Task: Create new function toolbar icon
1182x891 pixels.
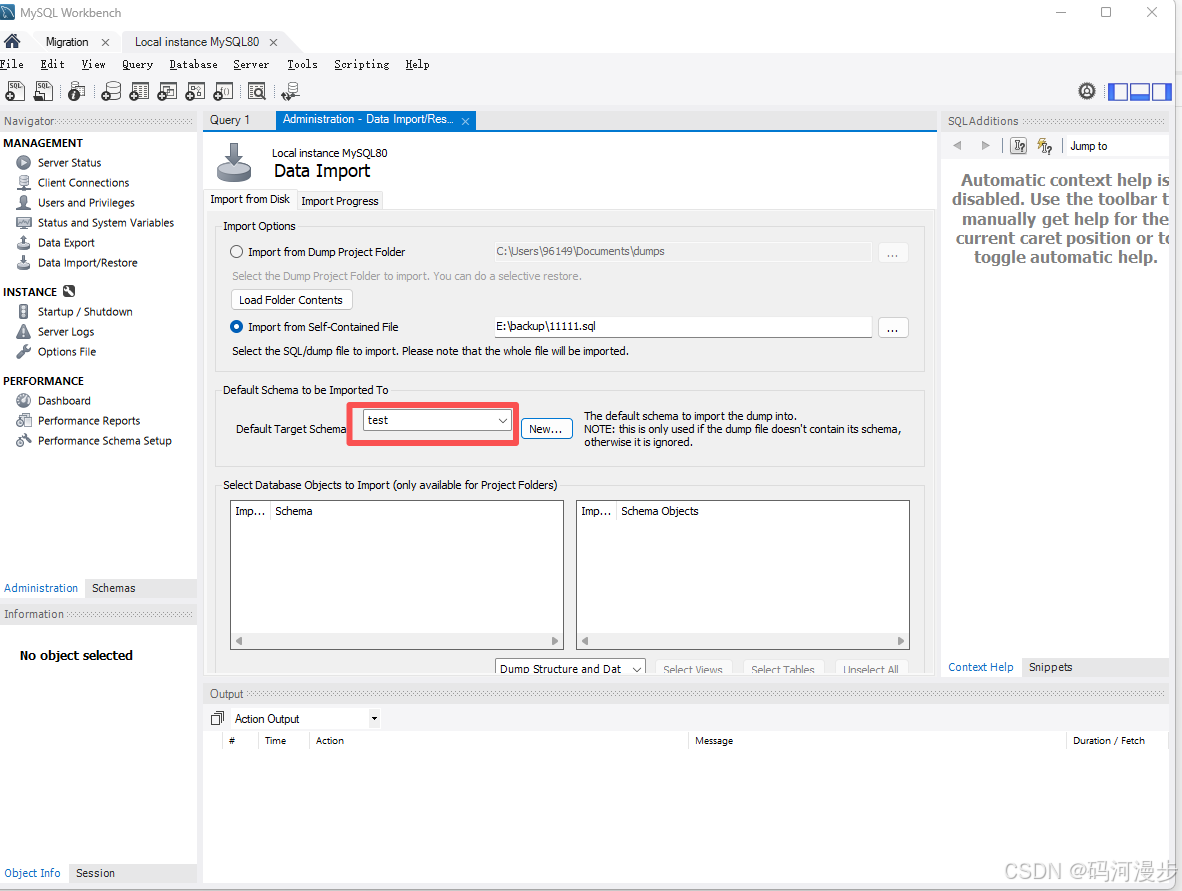Action: (223, 91)
